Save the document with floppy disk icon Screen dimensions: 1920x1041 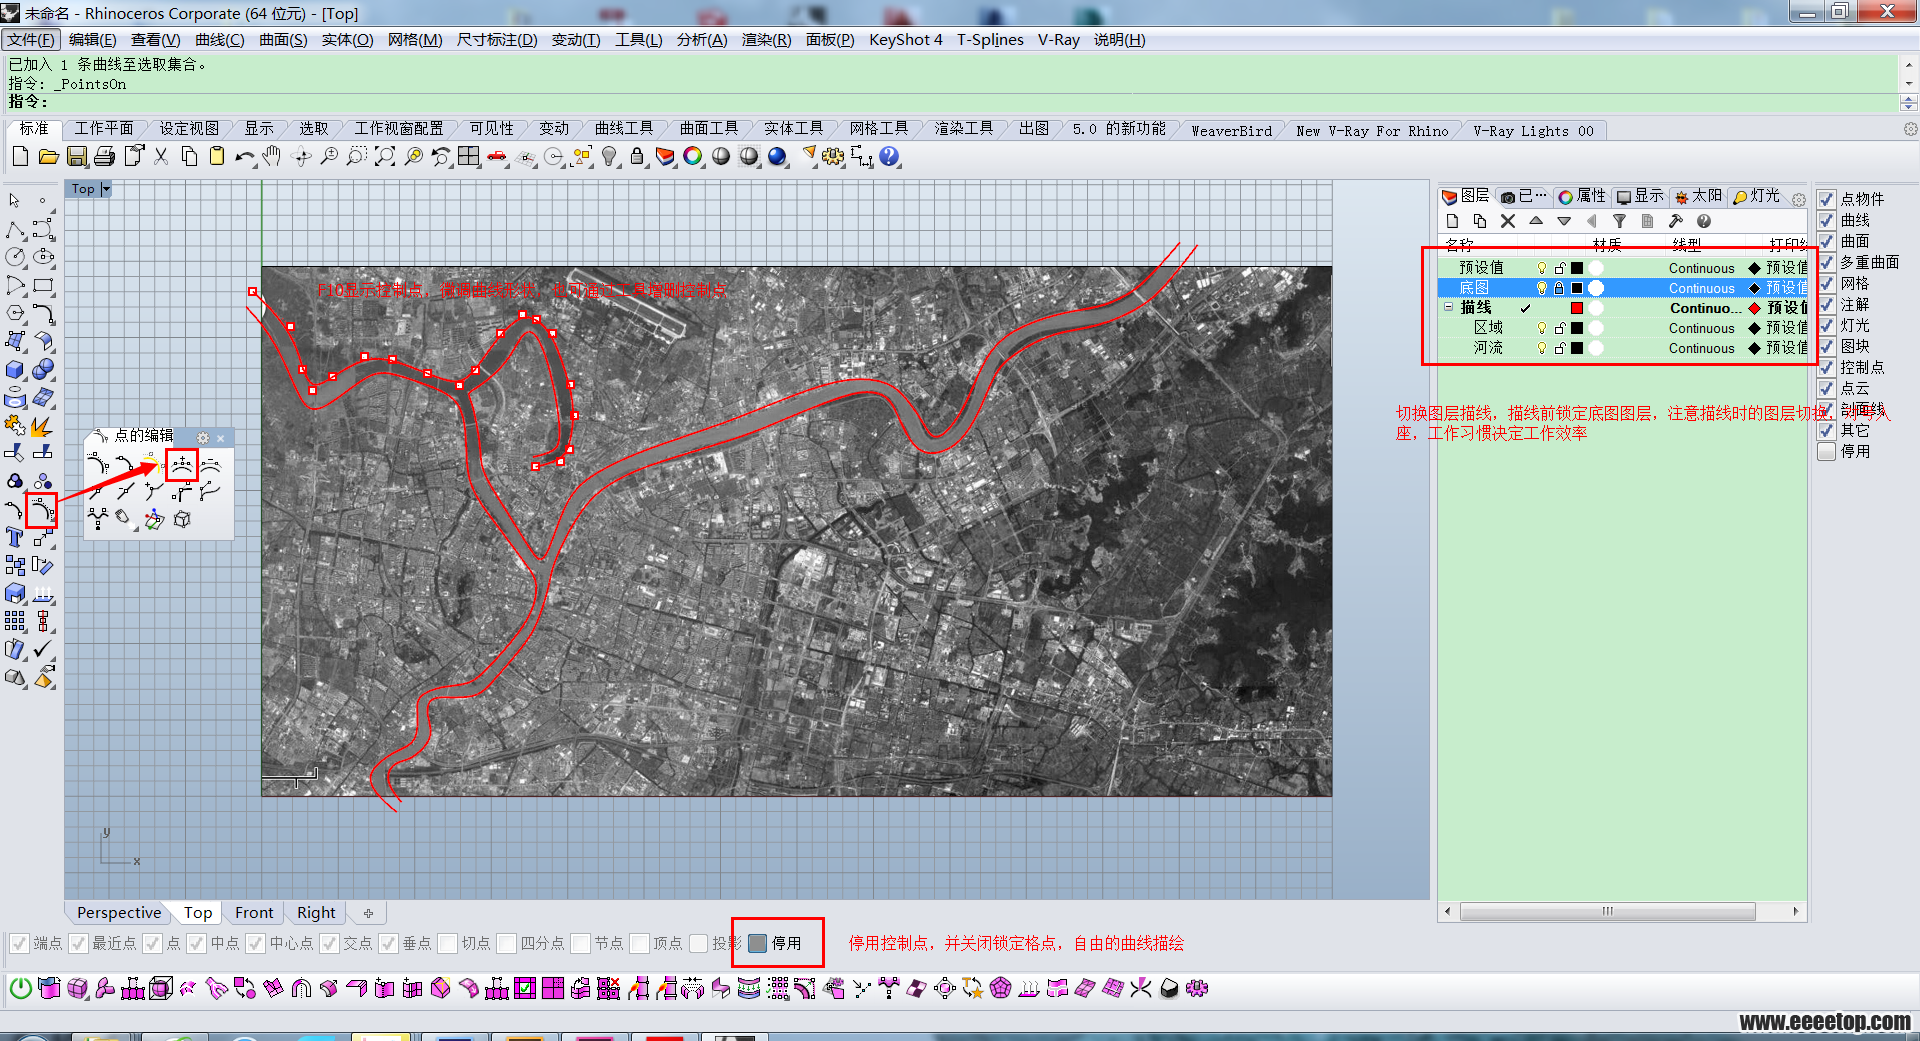[77, 157]
